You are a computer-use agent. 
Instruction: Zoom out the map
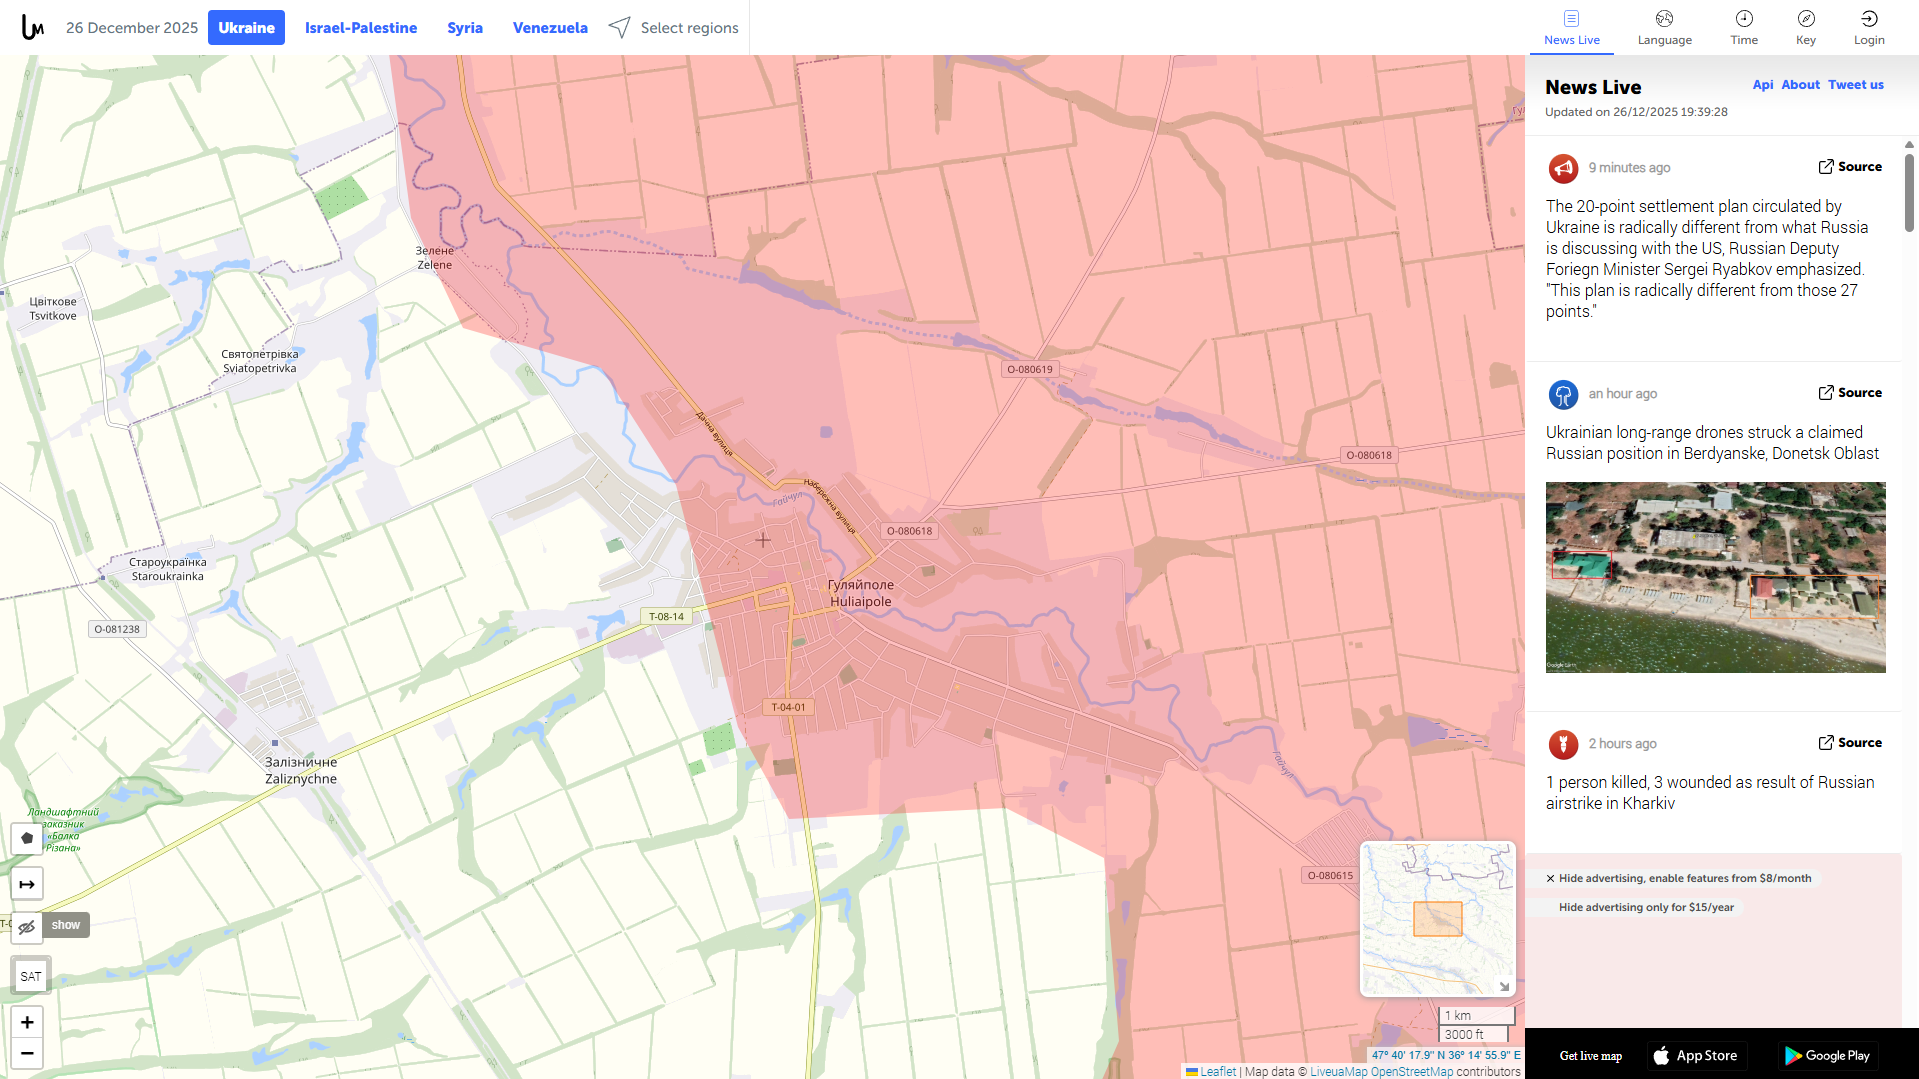point(27,1053)
